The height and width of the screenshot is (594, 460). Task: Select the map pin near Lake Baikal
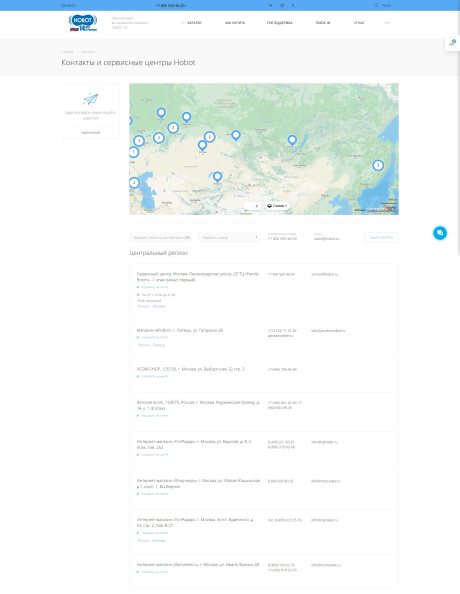pos(292,141)
